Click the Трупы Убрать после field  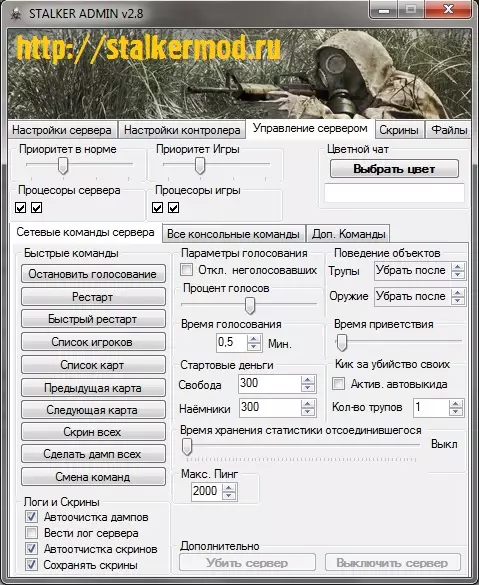[x=412, y=270]
